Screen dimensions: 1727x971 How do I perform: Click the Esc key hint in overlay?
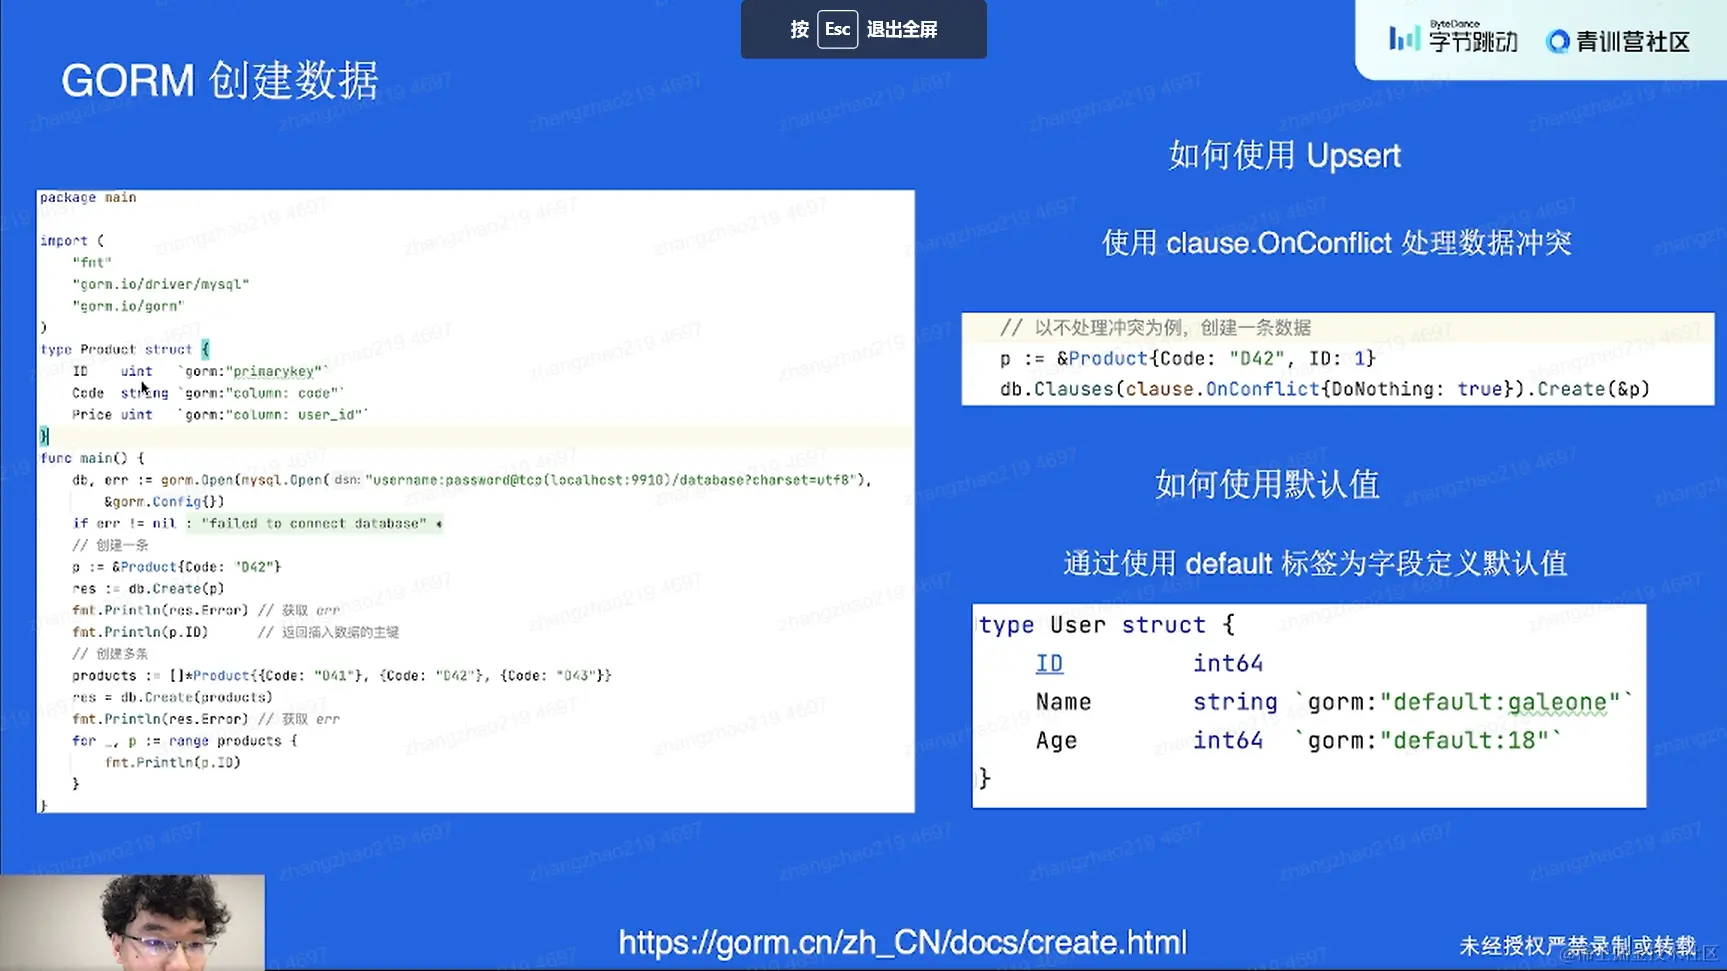click(x=837, y=29)
